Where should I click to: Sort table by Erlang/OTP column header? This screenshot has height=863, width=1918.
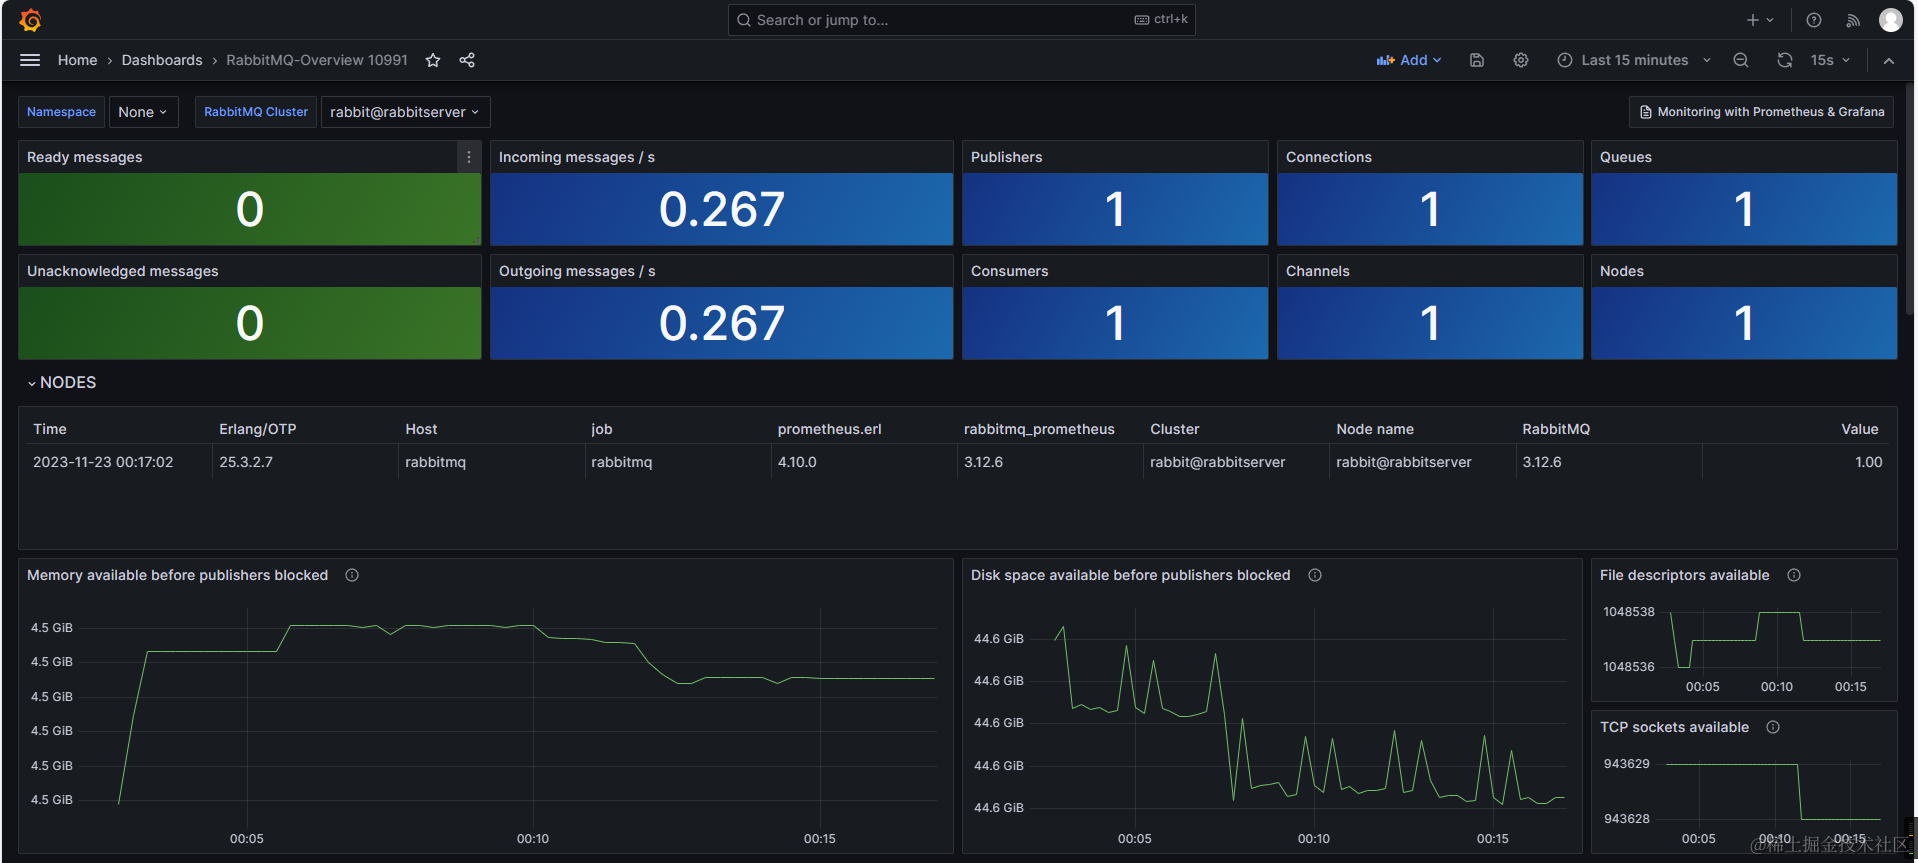(x=258, y=429)
